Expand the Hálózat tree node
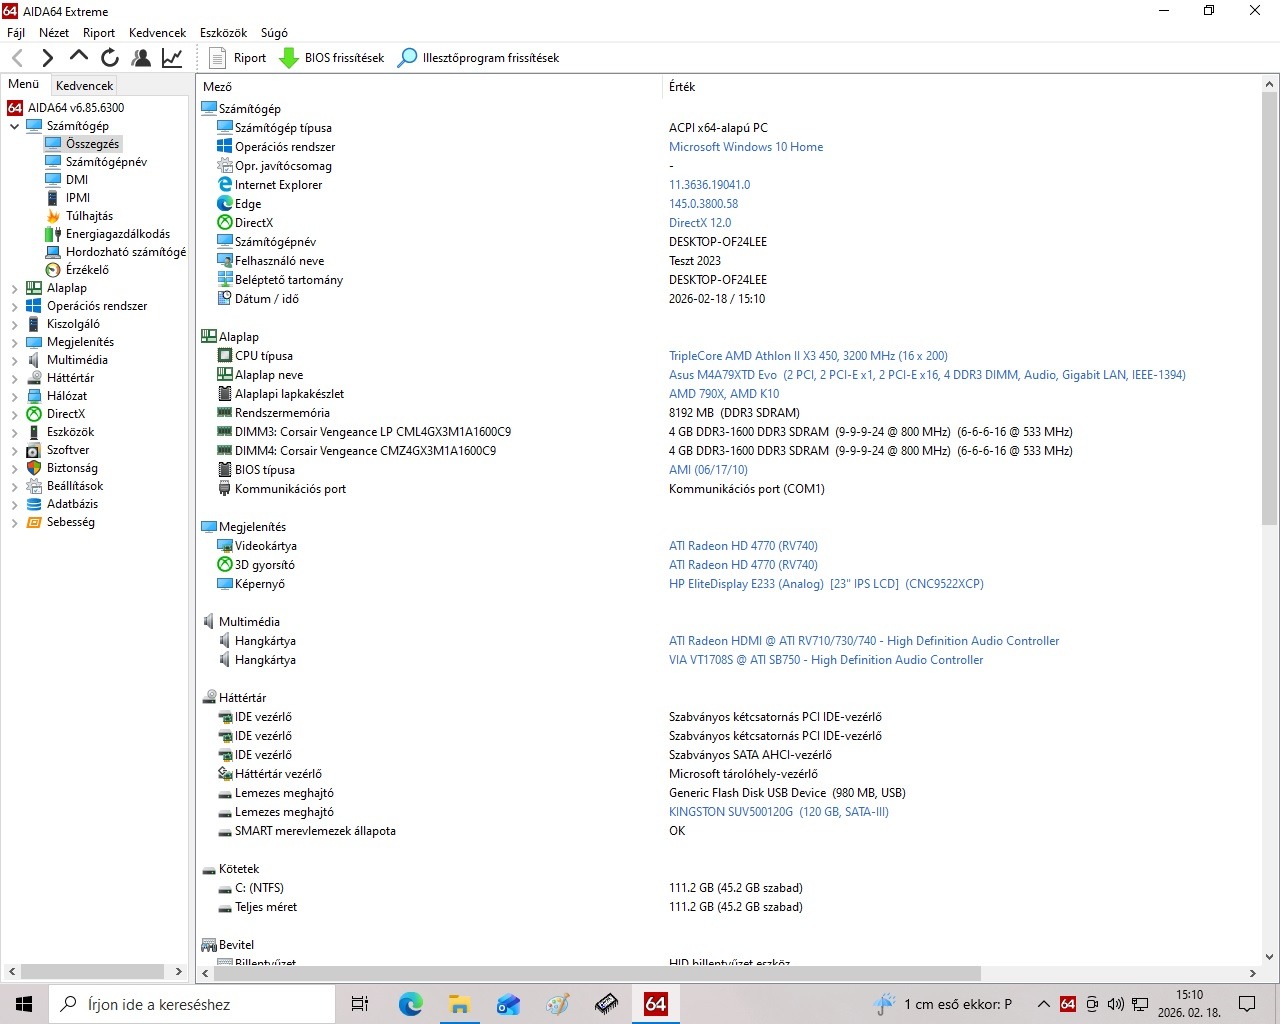The width and height of the screenshot is (1280, 1024). coord(14,396)
